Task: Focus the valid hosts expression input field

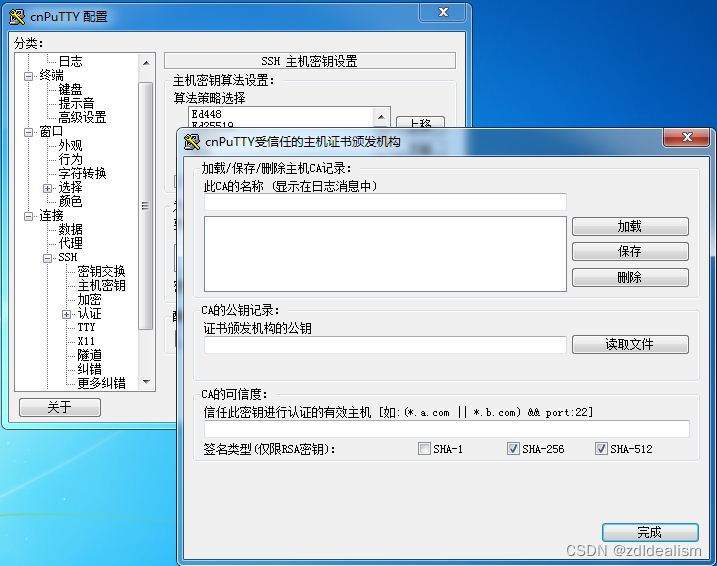Action: tap(446, 429)
